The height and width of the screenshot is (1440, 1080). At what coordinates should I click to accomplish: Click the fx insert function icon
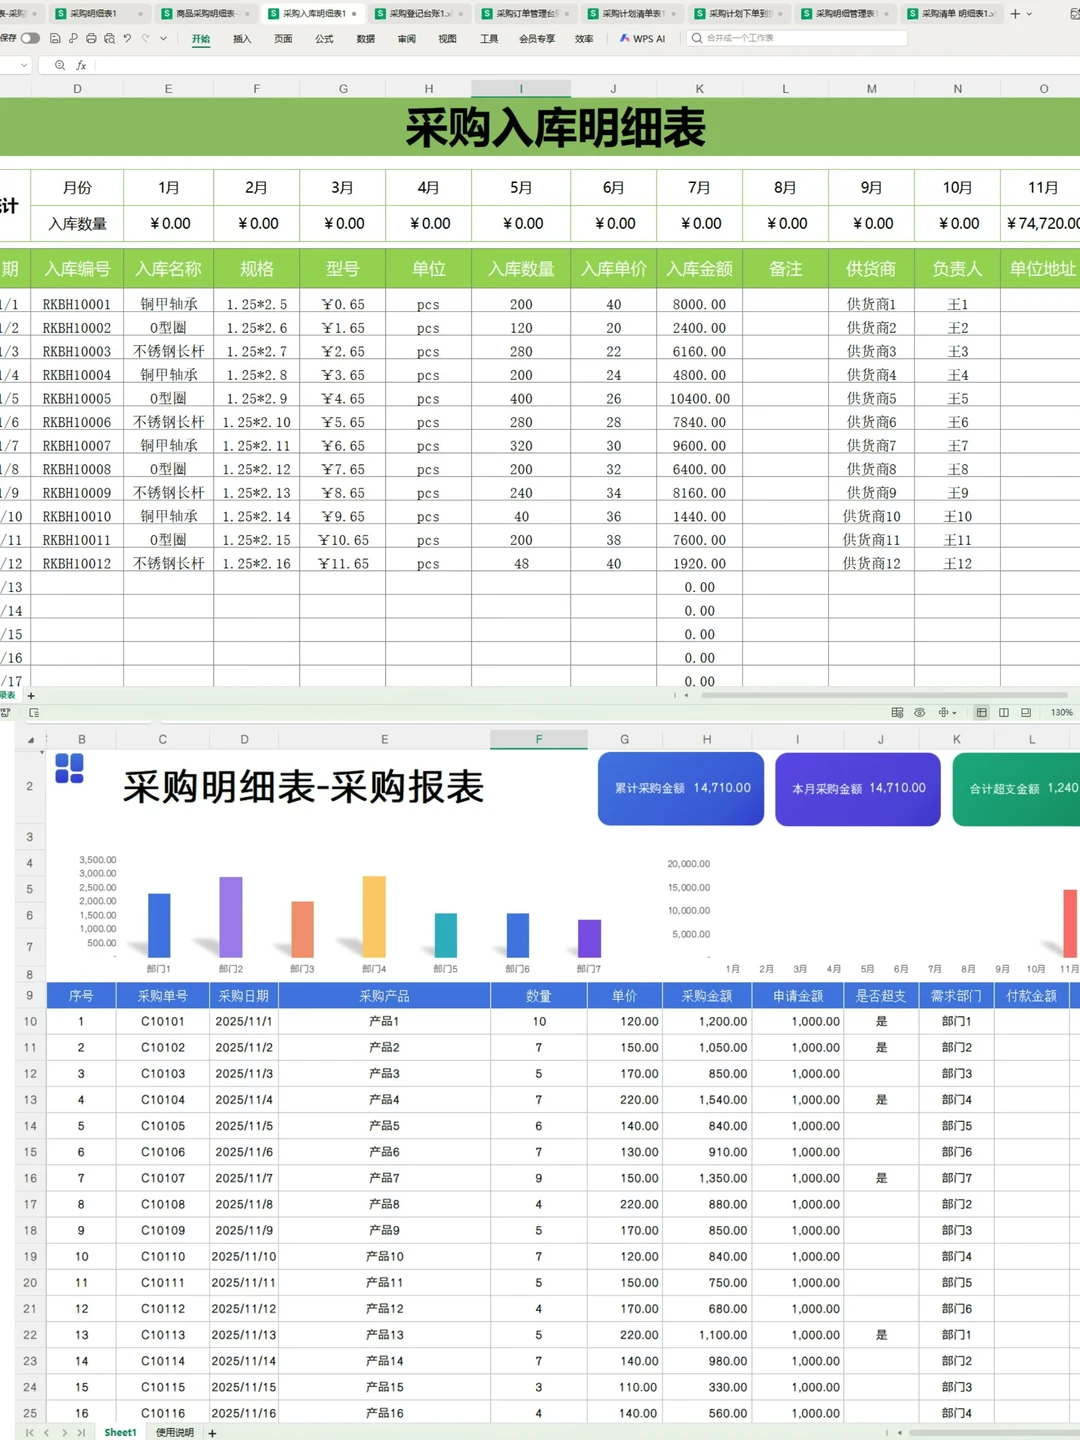click(x=81, y=65)
